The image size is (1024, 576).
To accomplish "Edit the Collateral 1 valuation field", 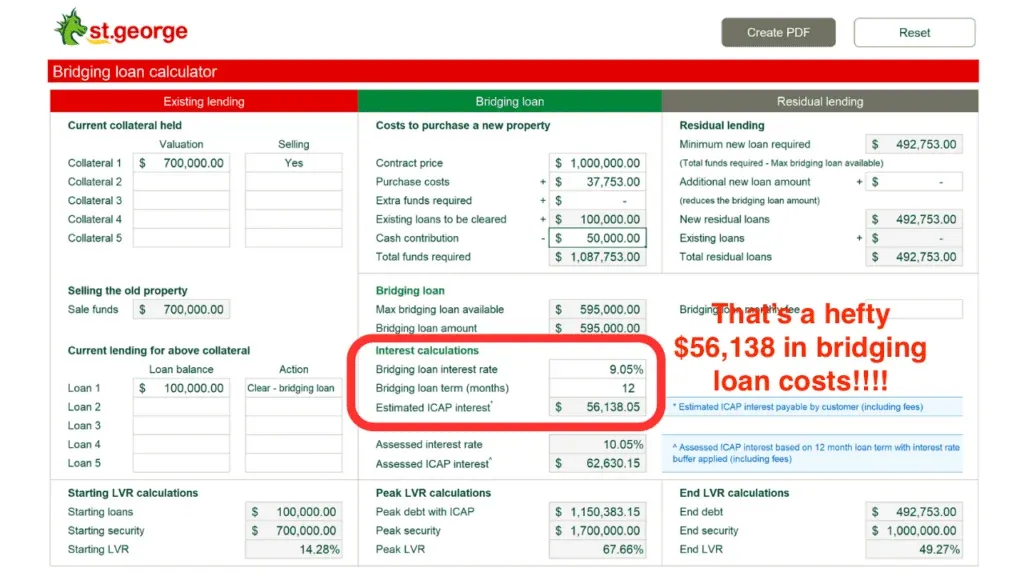I will coord(182,163).
